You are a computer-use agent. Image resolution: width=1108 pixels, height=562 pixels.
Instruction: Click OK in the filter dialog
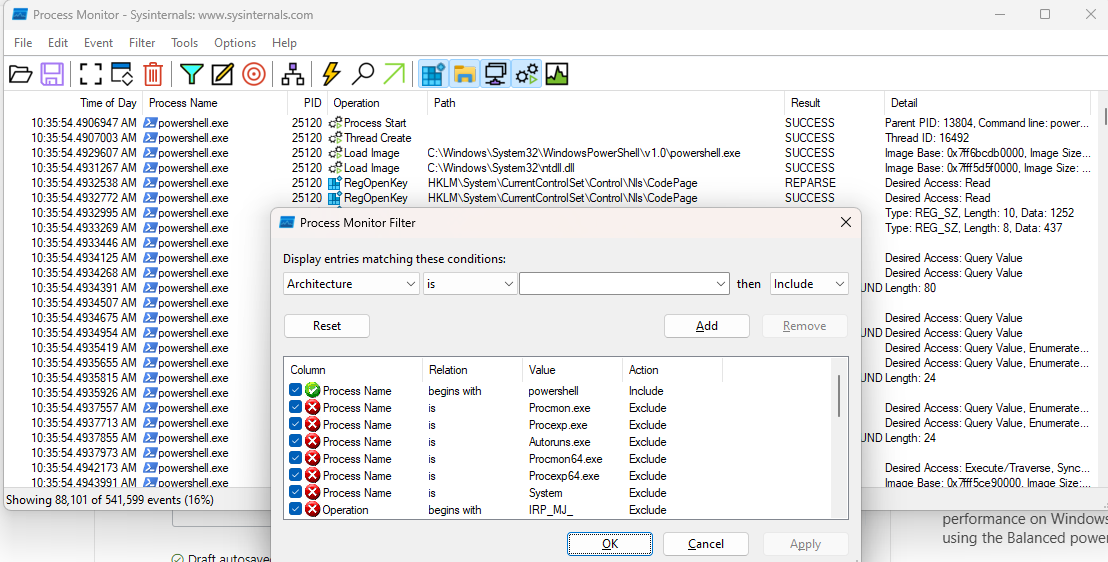(610, 544)
